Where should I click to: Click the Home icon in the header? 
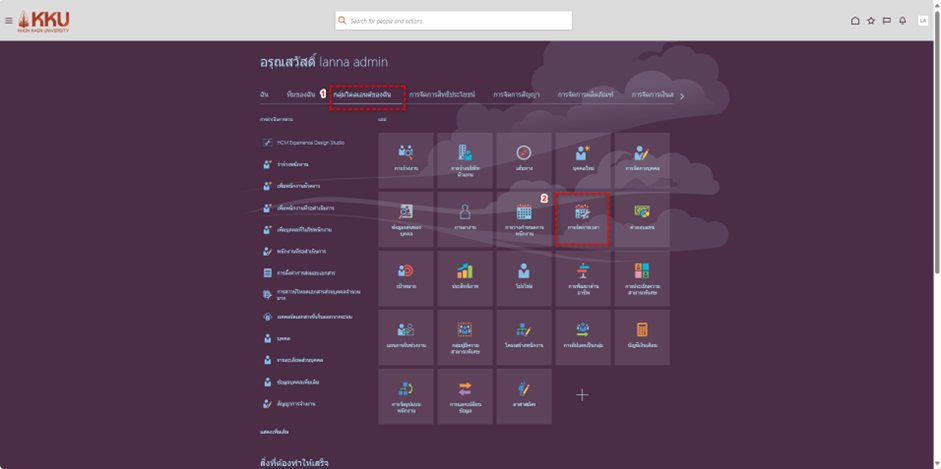pyautogui.click(x=855, y=20)
